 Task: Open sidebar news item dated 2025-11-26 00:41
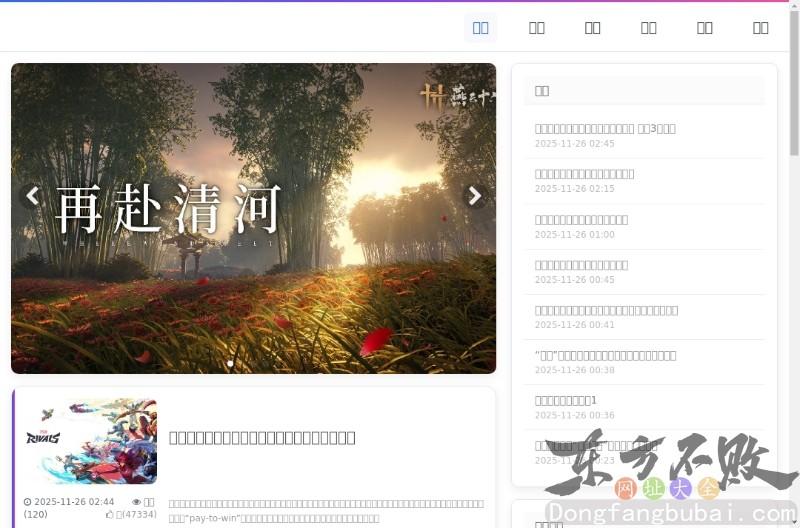click(x=606, y=310)
